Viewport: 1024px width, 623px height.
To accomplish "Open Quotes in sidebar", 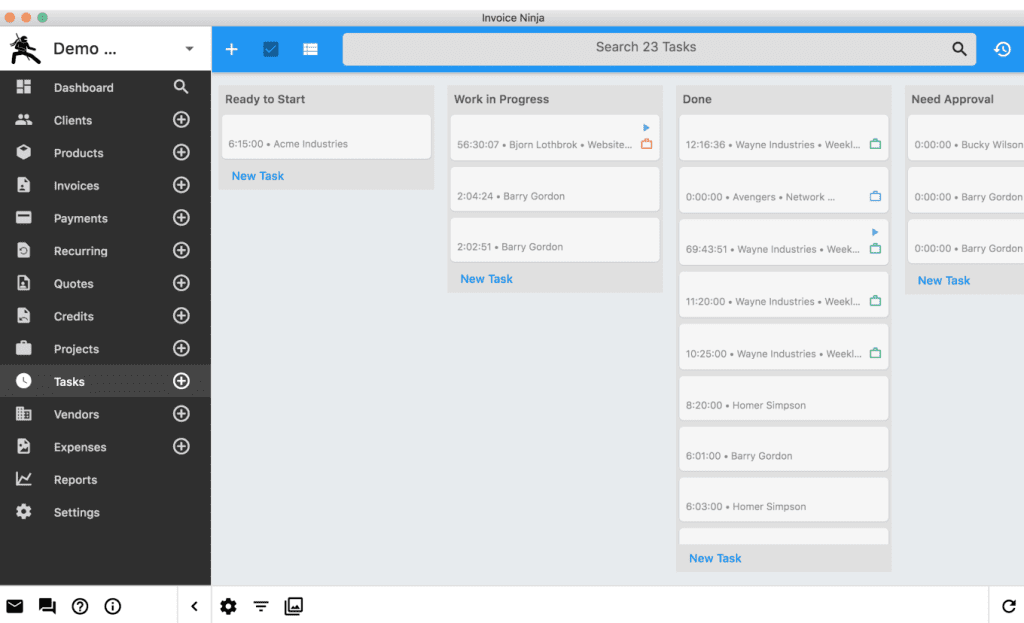I will point(73,283).
